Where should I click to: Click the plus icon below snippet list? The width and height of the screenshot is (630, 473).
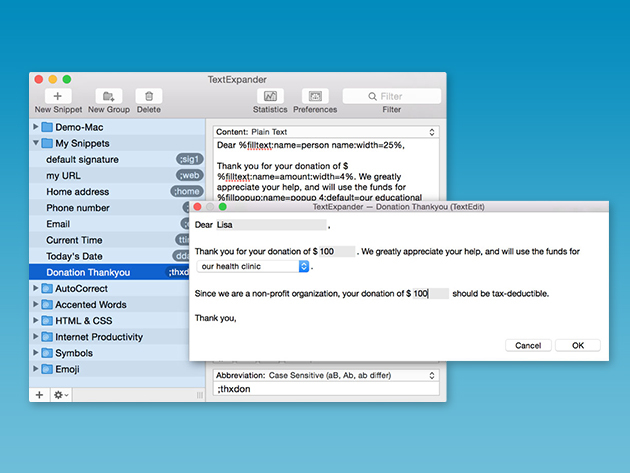pyautogui.click(x=39, y=395)
